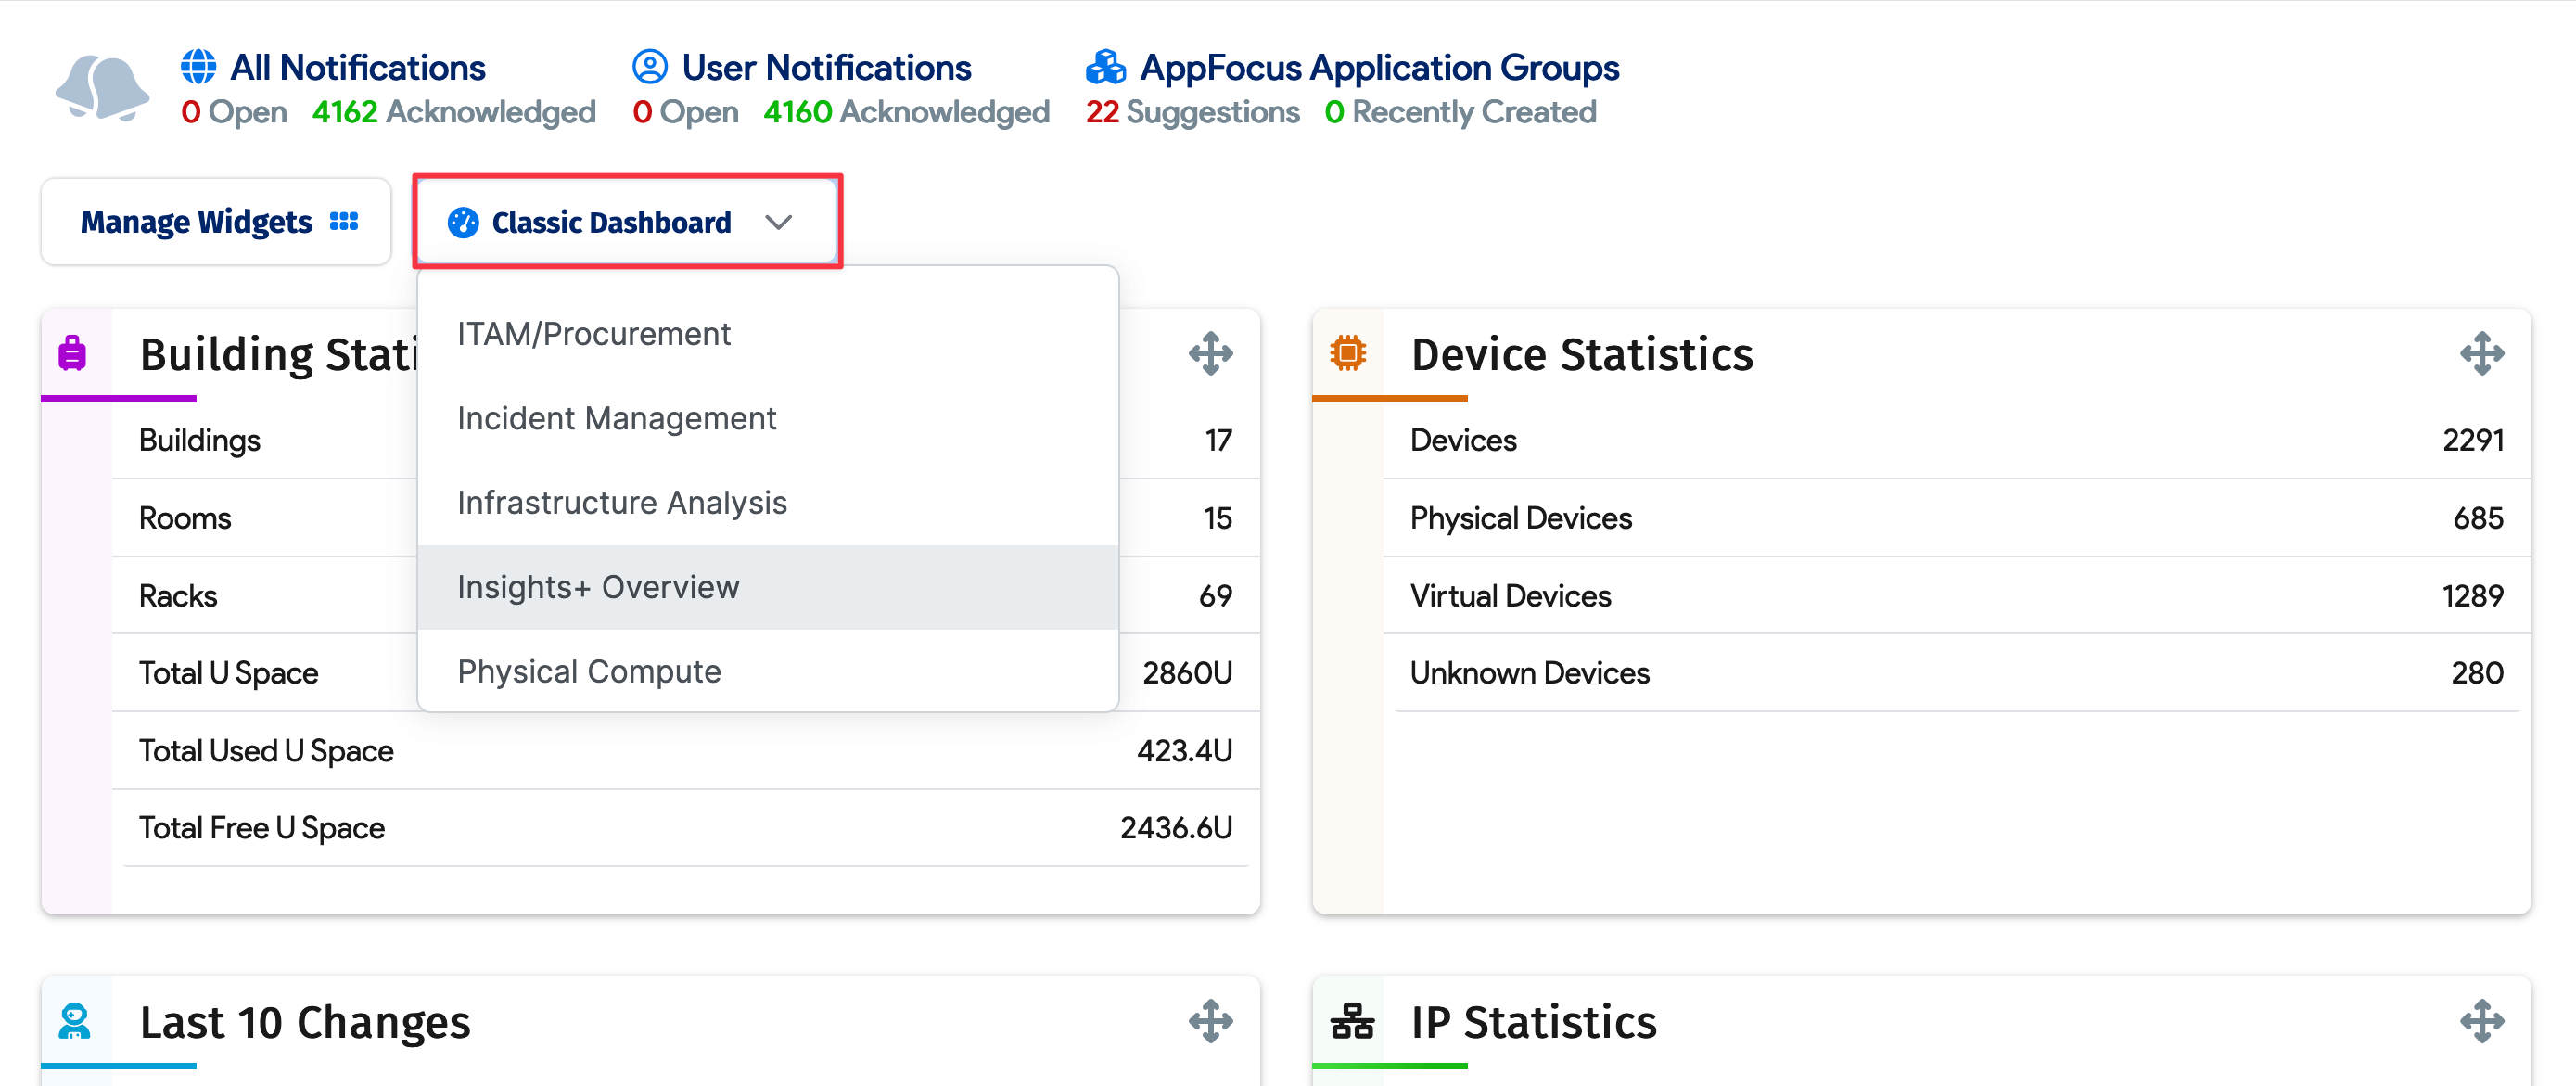Select Incident Management dashboard

coord(617,418)
